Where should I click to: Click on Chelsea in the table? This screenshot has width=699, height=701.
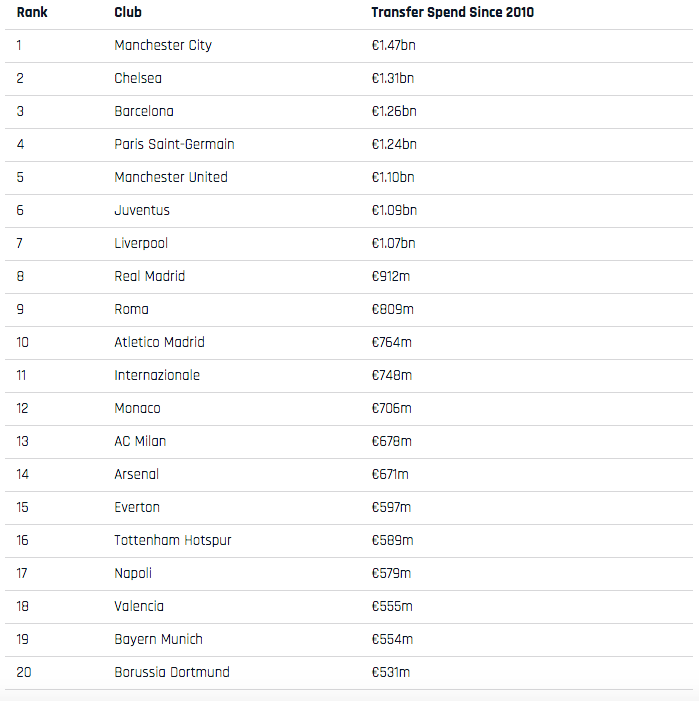[138, 78]
